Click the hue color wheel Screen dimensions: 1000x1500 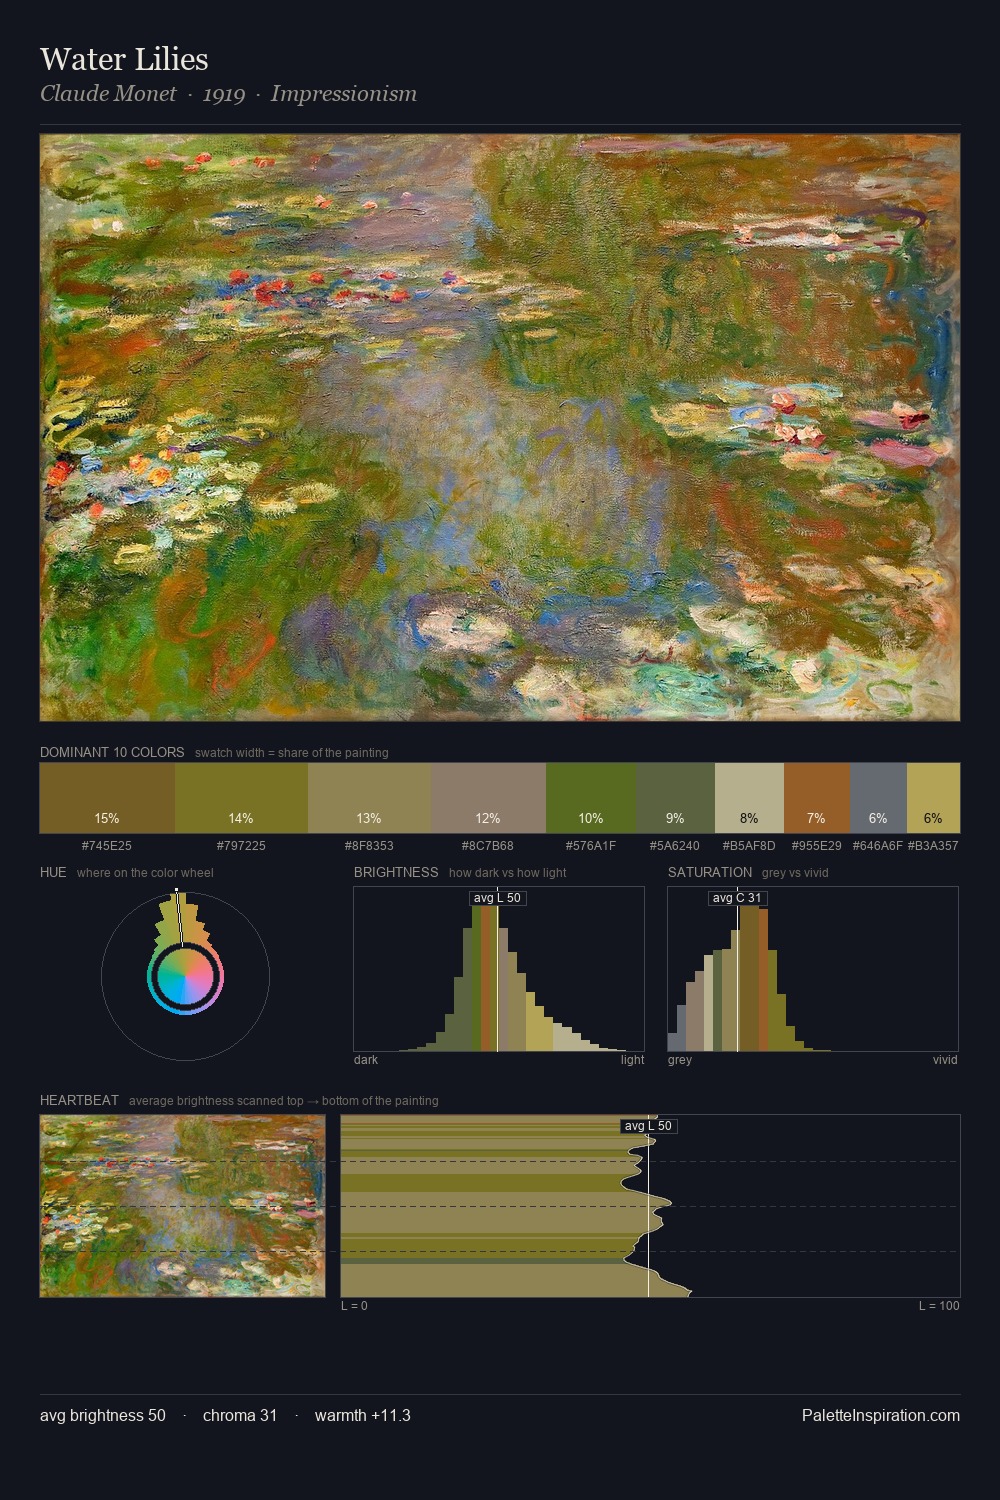[x=185, y=976]
